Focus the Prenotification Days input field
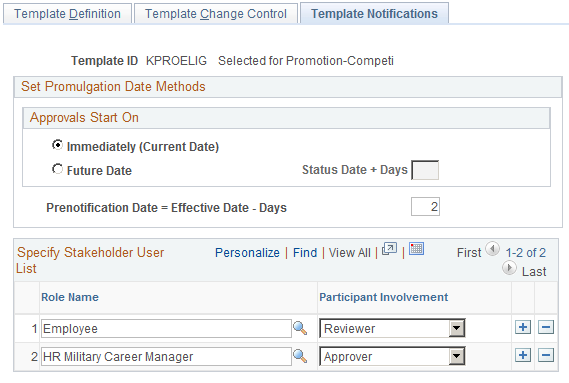Screen dimensions: 569x383 [x=425, y=207]
